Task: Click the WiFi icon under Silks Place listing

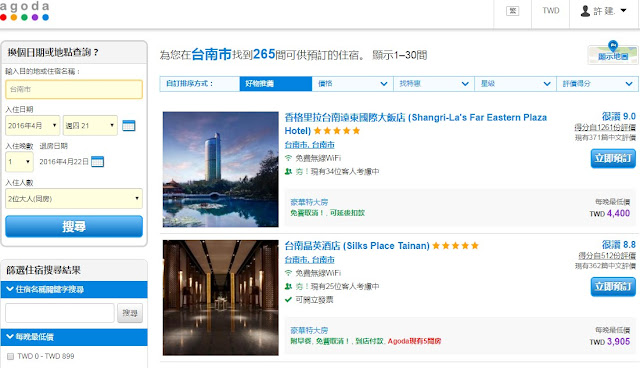Action: coord(288,273)
